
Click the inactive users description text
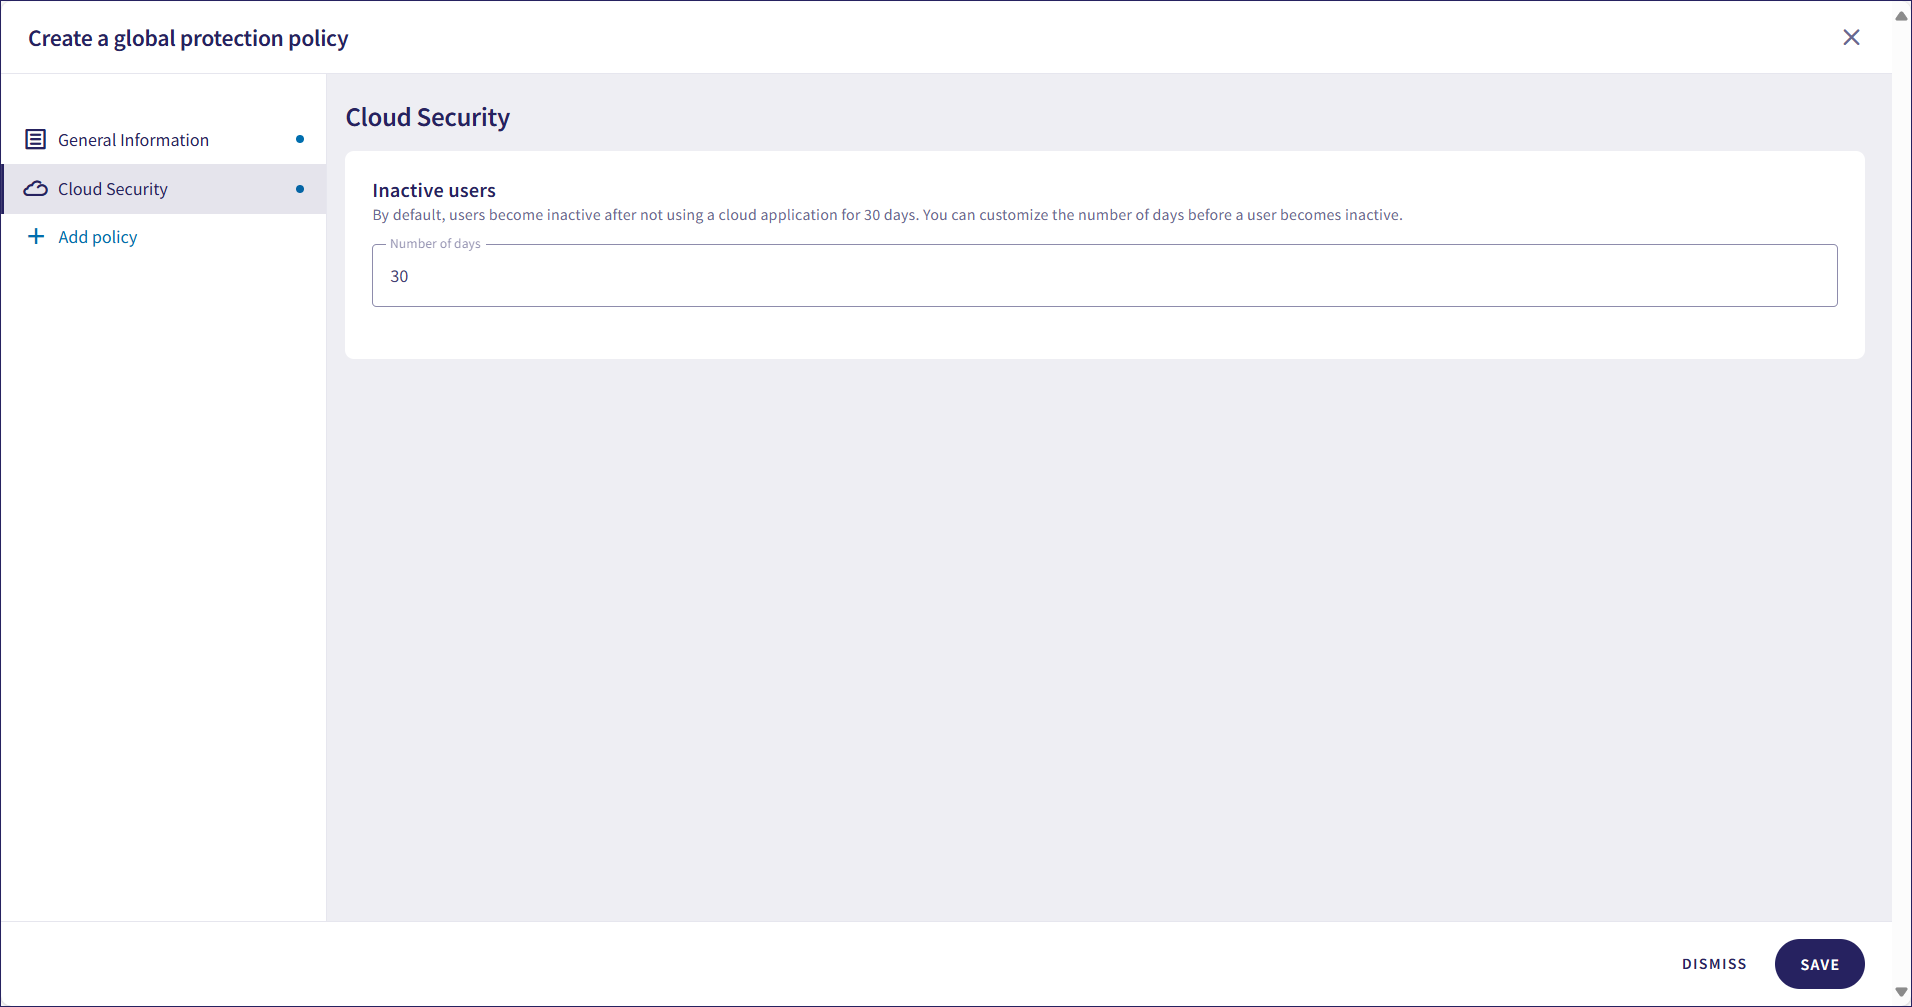point(887,215)
